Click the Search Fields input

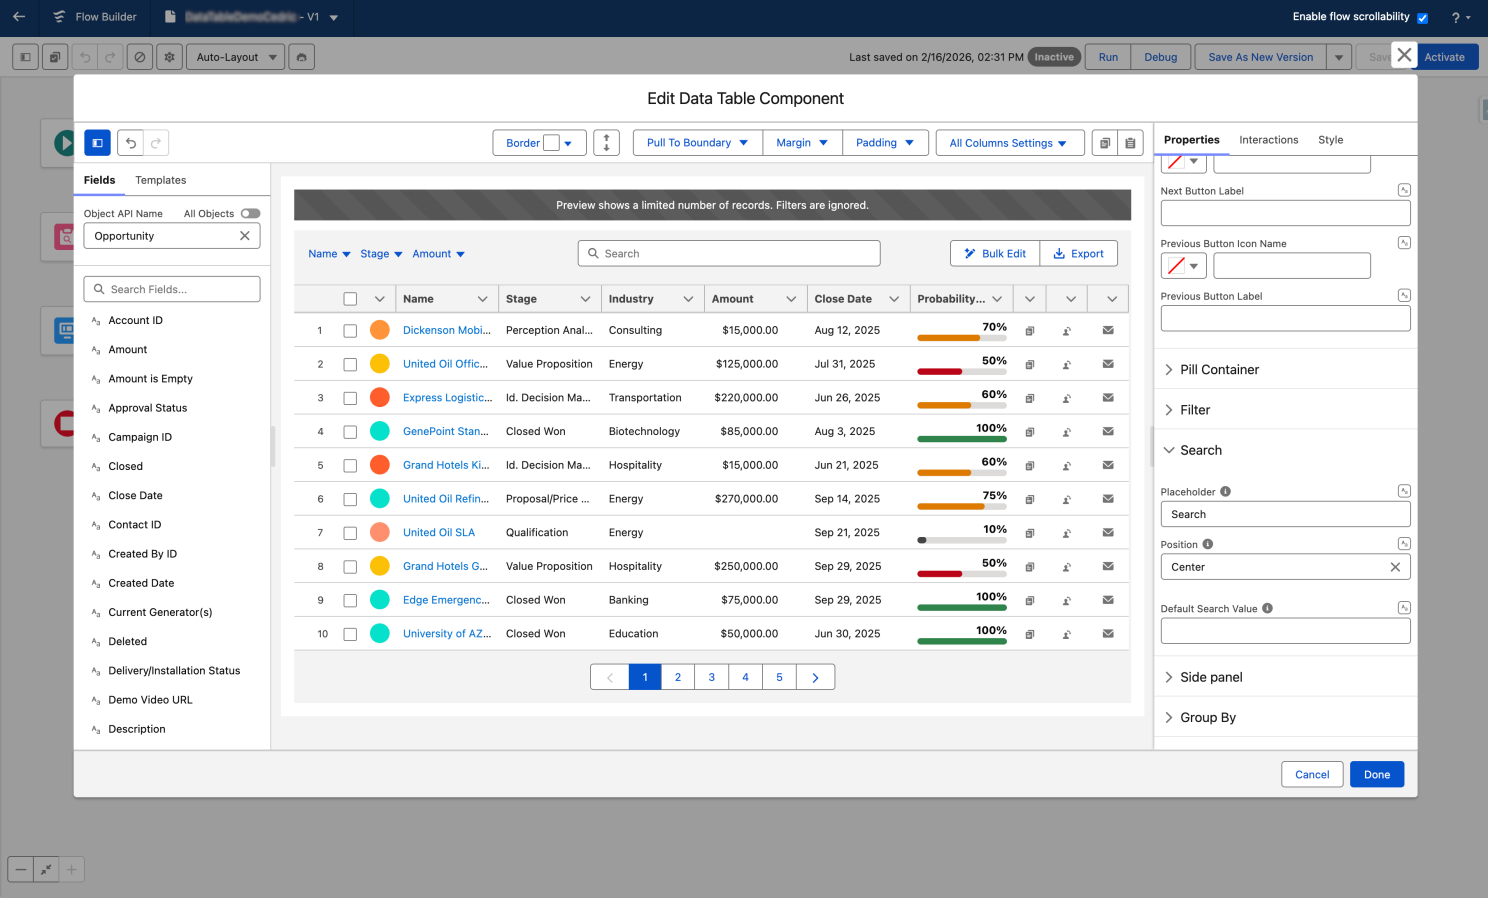click(172, 289)
